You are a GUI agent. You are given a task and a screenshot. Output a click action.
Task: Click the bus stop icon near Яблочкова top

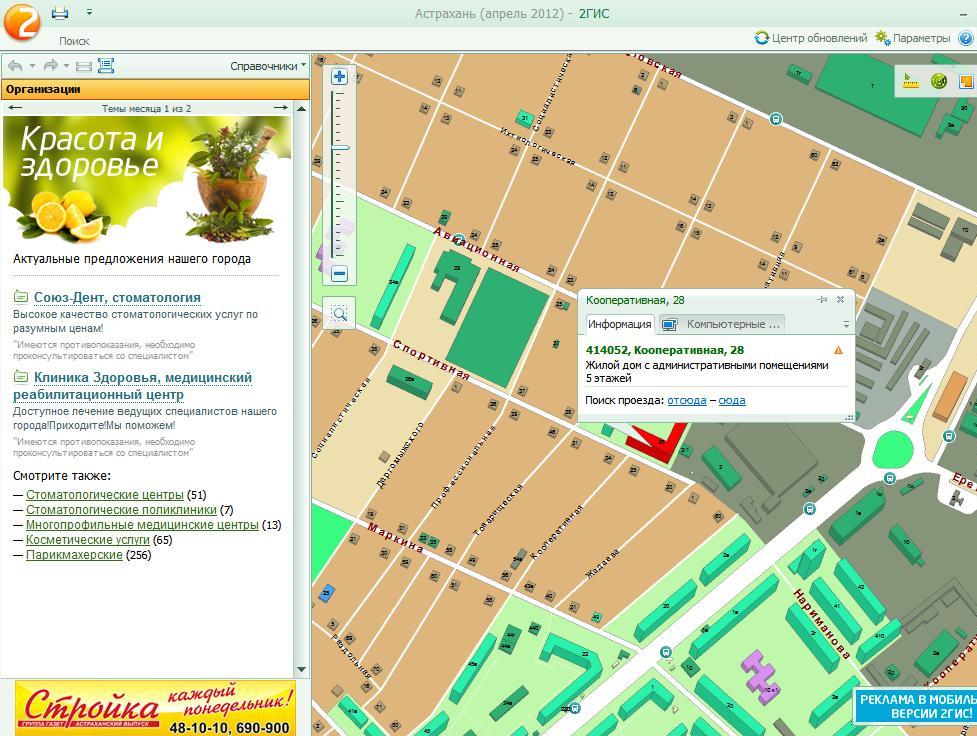(x=775, y=118)
